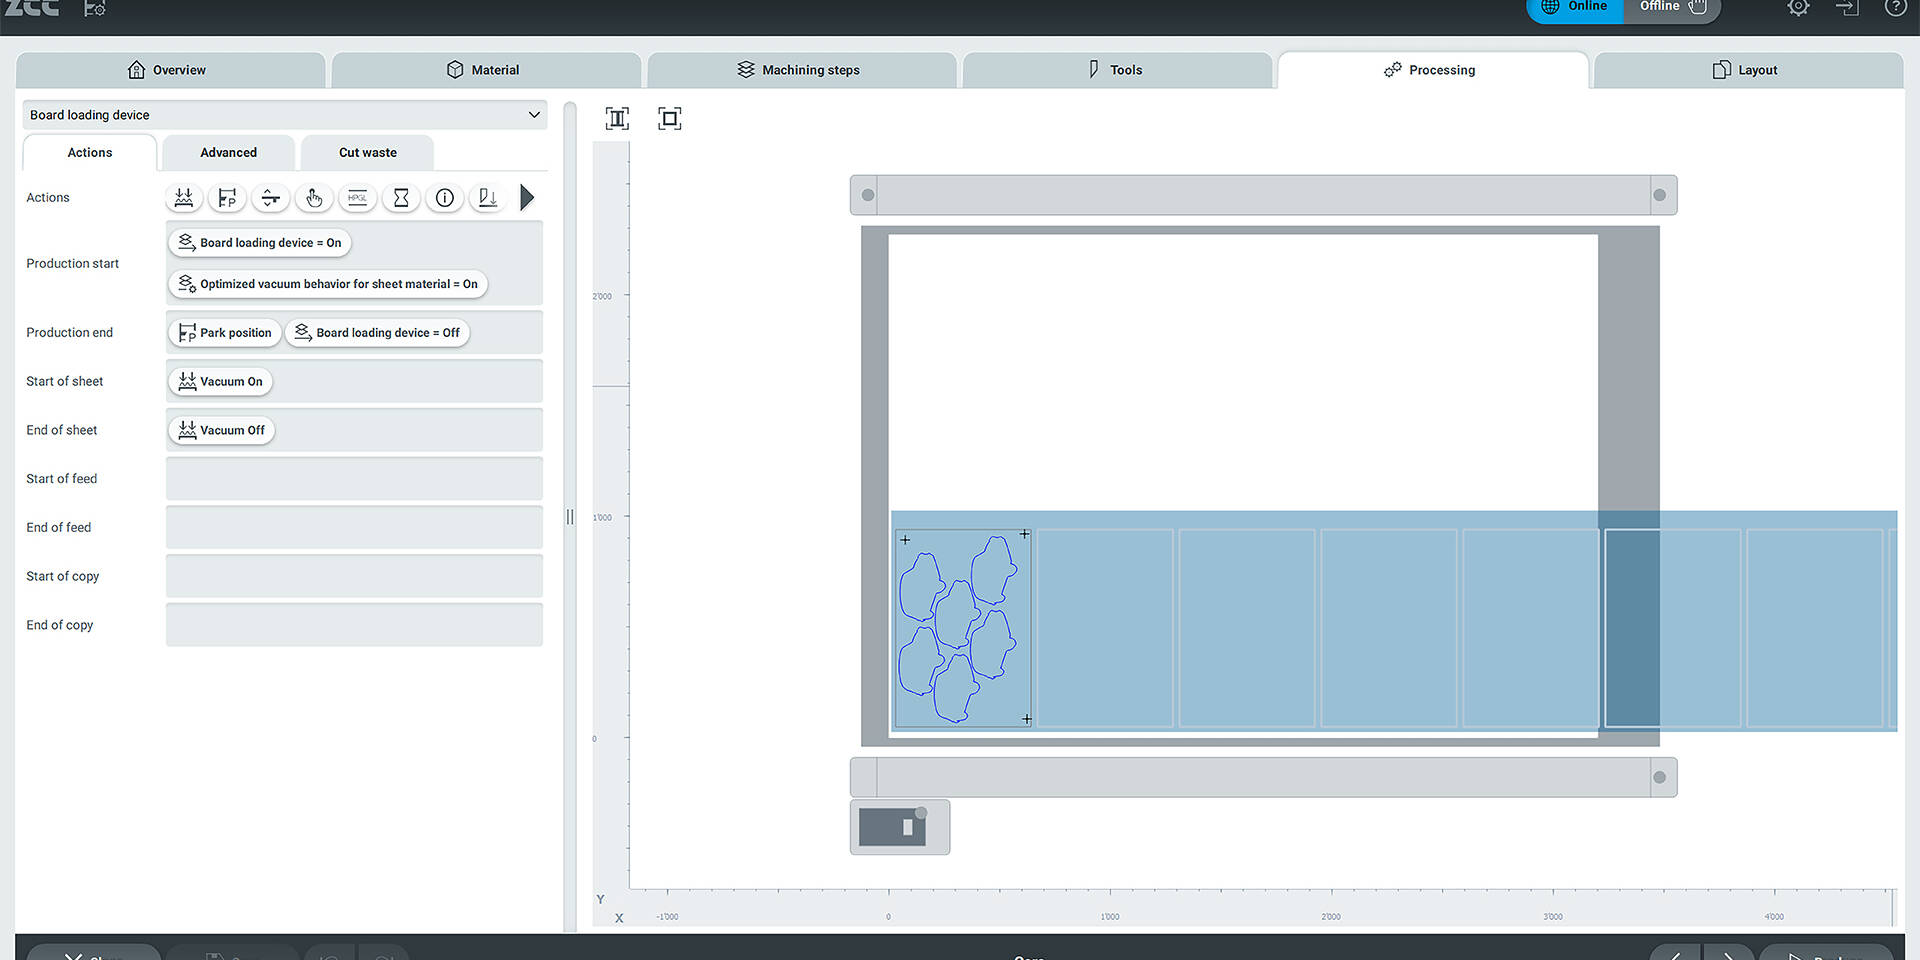Screen dimensions: 1920x960
Task: Click the fit-to-frame zoom icon
Action: pos(669,119)
